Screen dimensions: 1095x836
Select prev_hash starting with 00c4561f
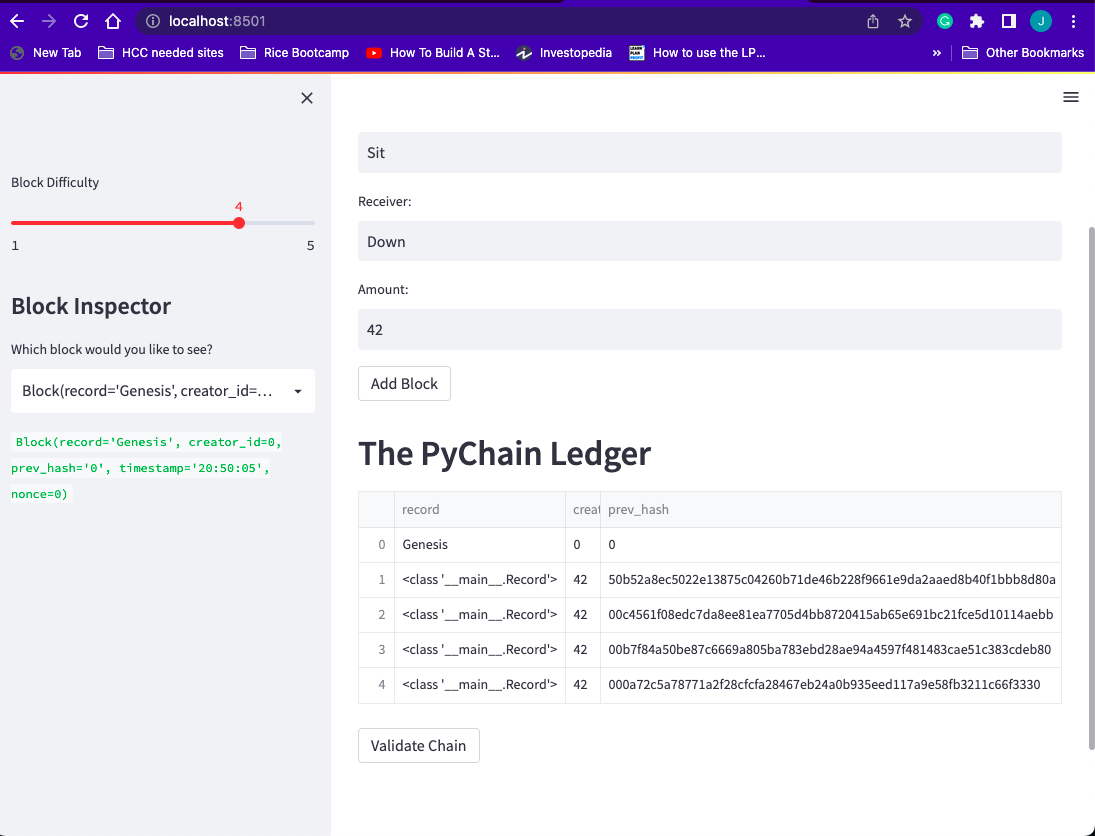pyautogui.click(x=831, y=615)
